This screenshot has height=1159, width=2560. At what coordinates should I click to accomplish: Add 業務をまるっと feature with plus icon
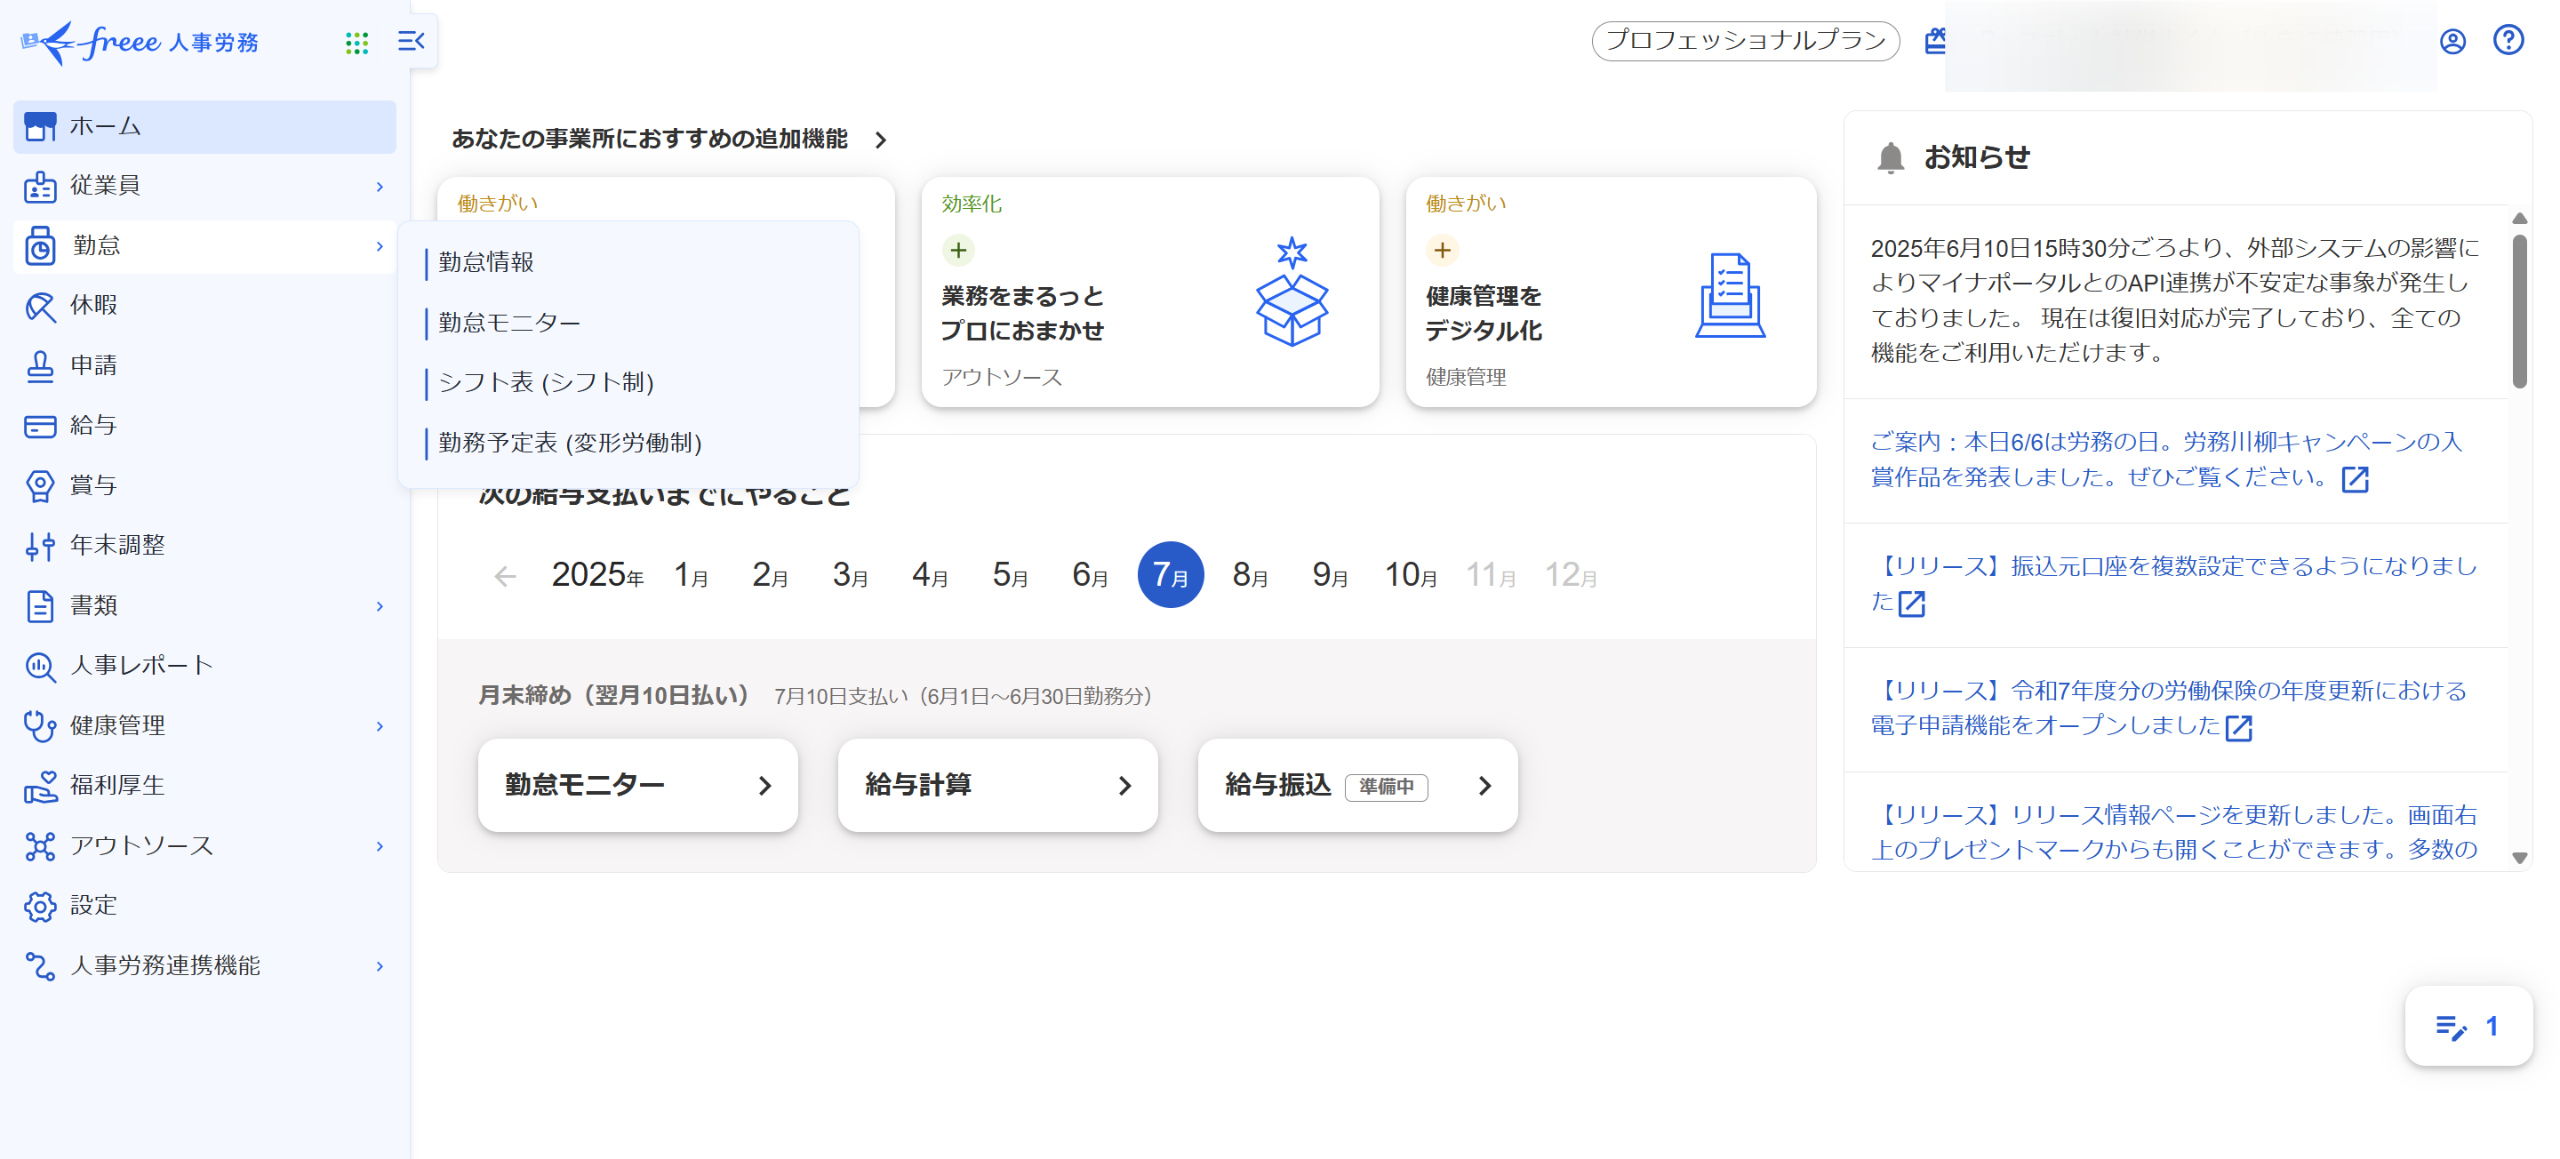click(958, 250)
